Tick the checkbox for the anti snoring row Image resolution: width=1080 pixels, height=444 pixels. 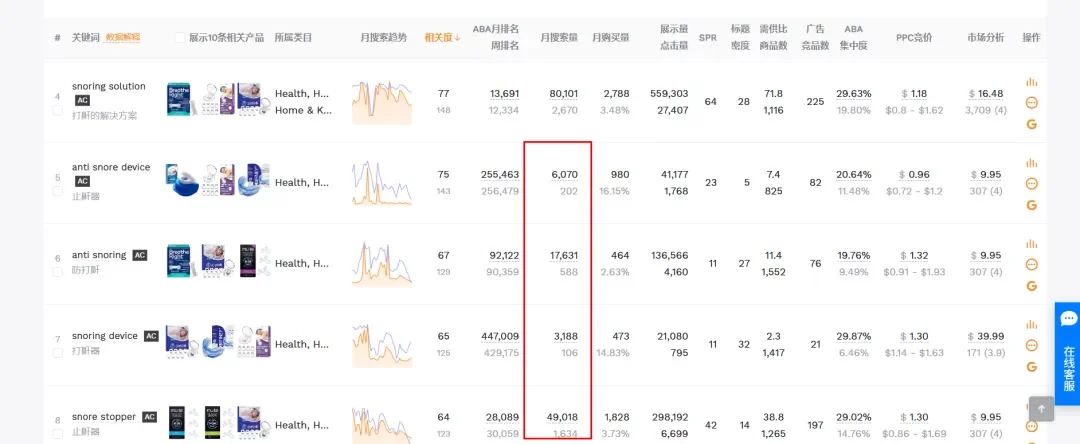pos(58,271)
